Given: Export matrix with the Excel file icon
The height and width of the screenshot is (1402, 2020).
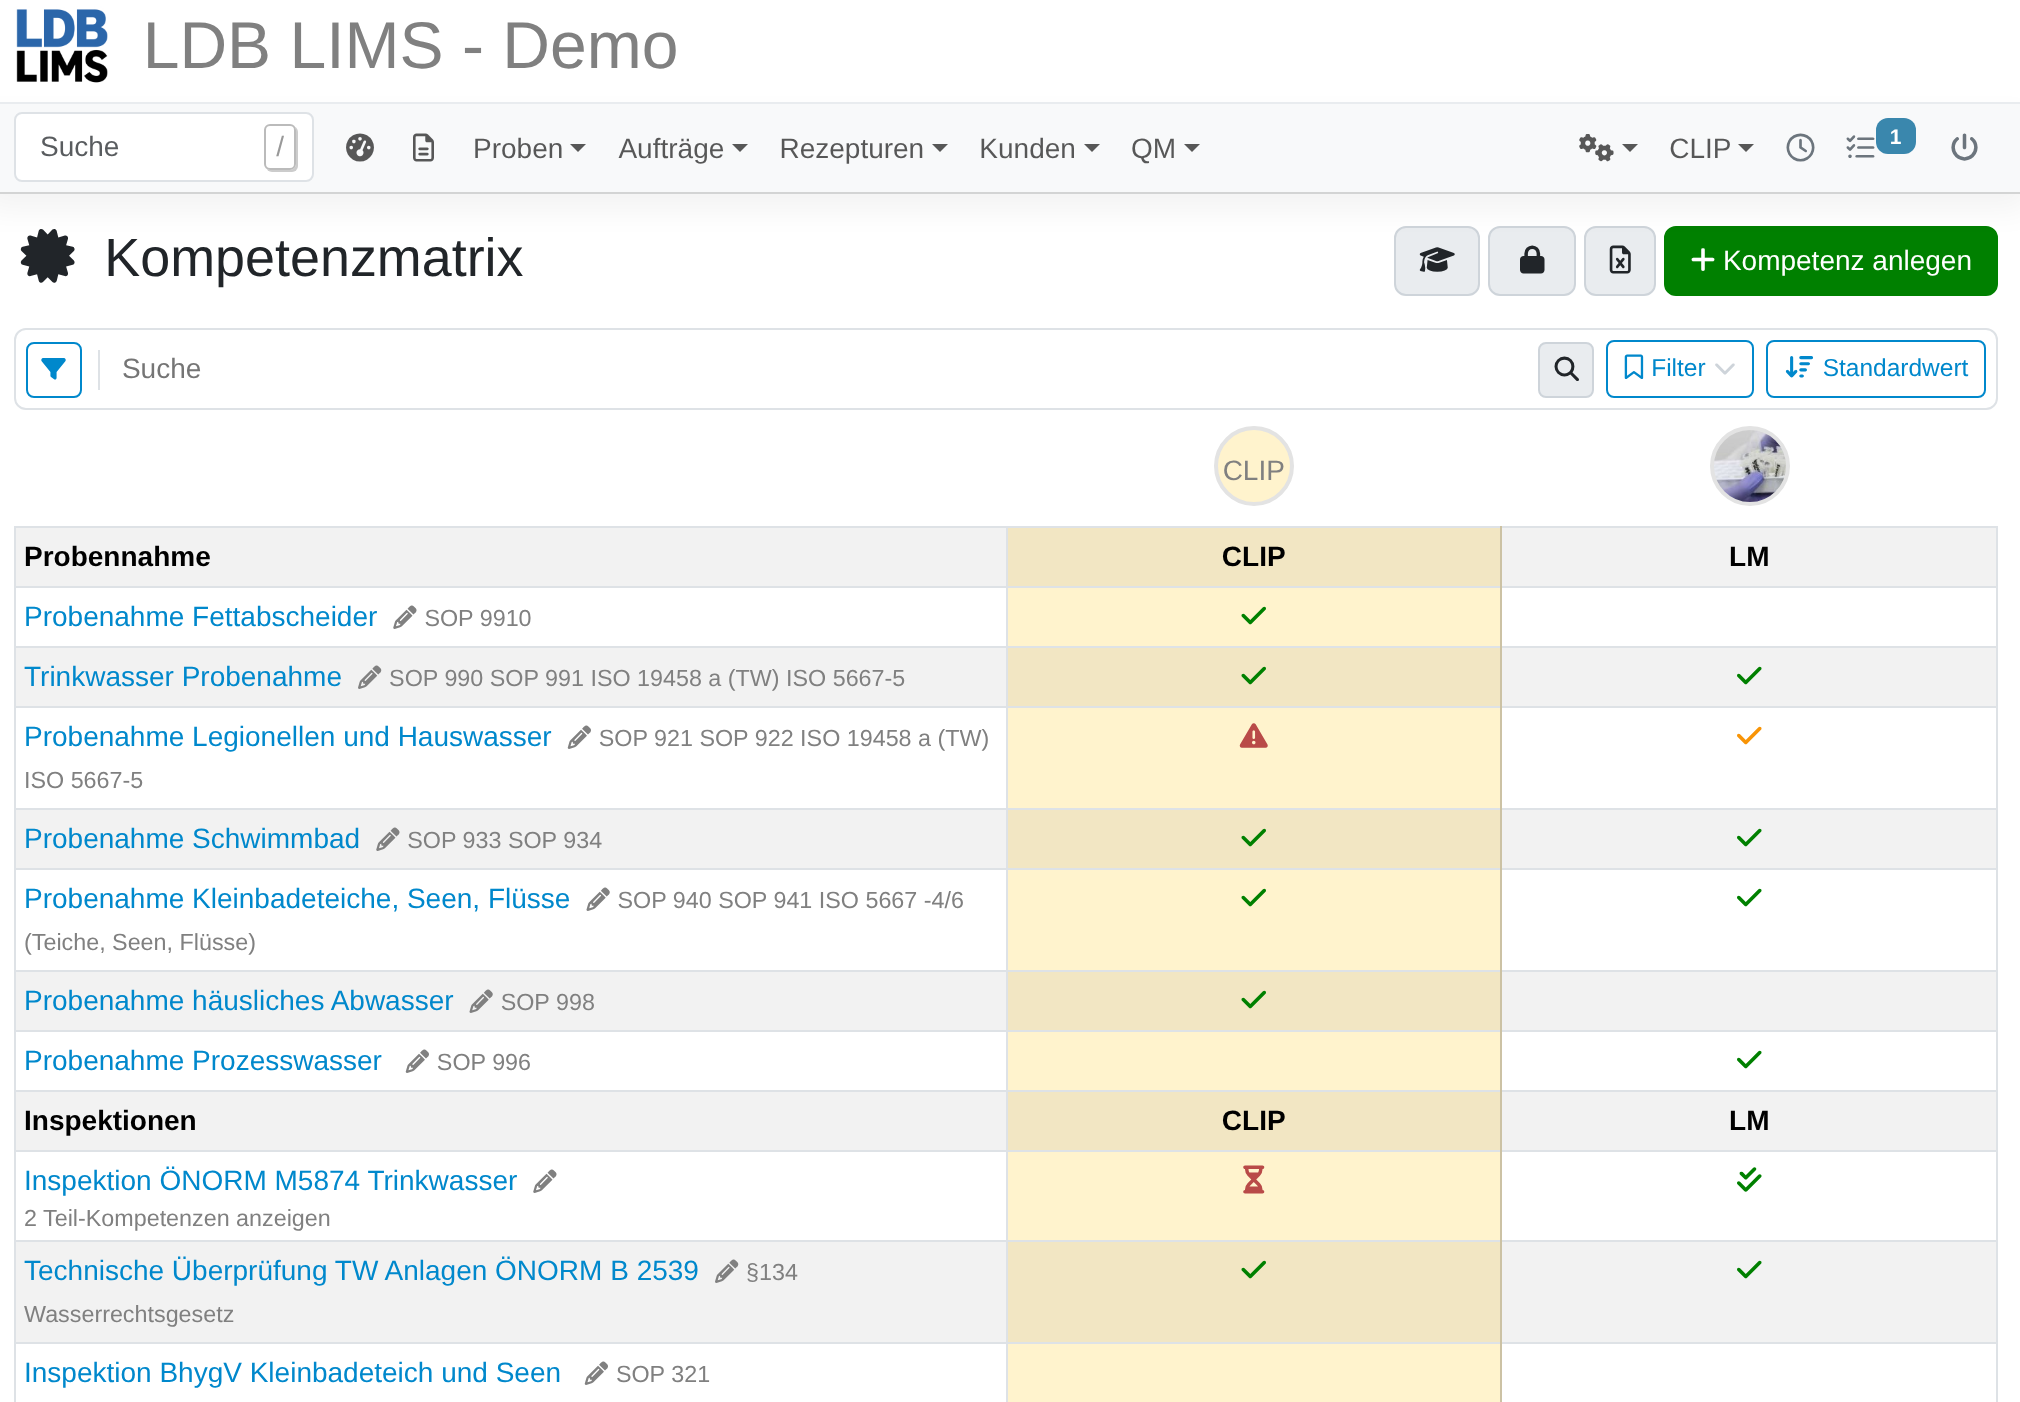Looking at the screenshot, I should click(1620, 261).
